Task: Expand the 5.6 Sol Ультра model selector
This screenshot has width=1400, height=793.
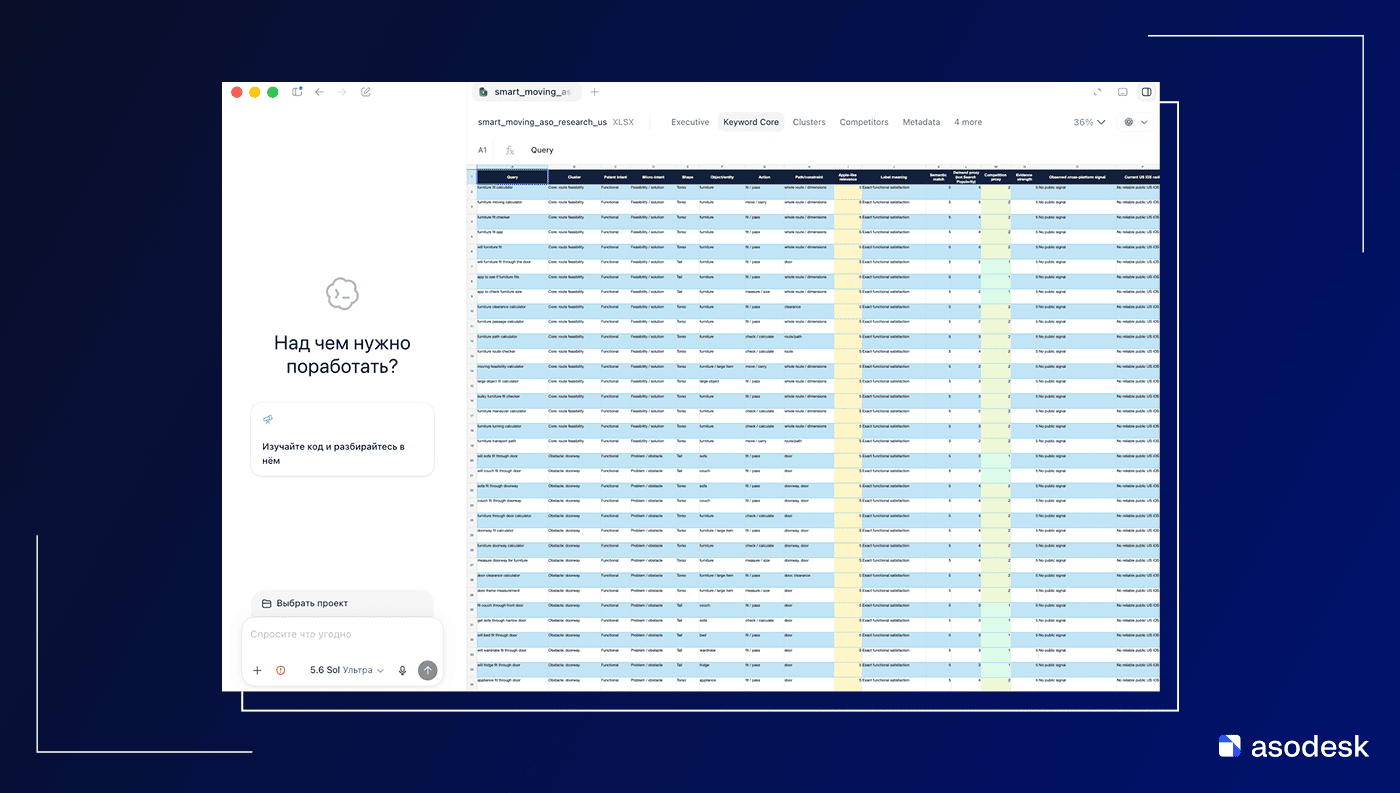Action: pyautogui.click(x=347, y=670)
